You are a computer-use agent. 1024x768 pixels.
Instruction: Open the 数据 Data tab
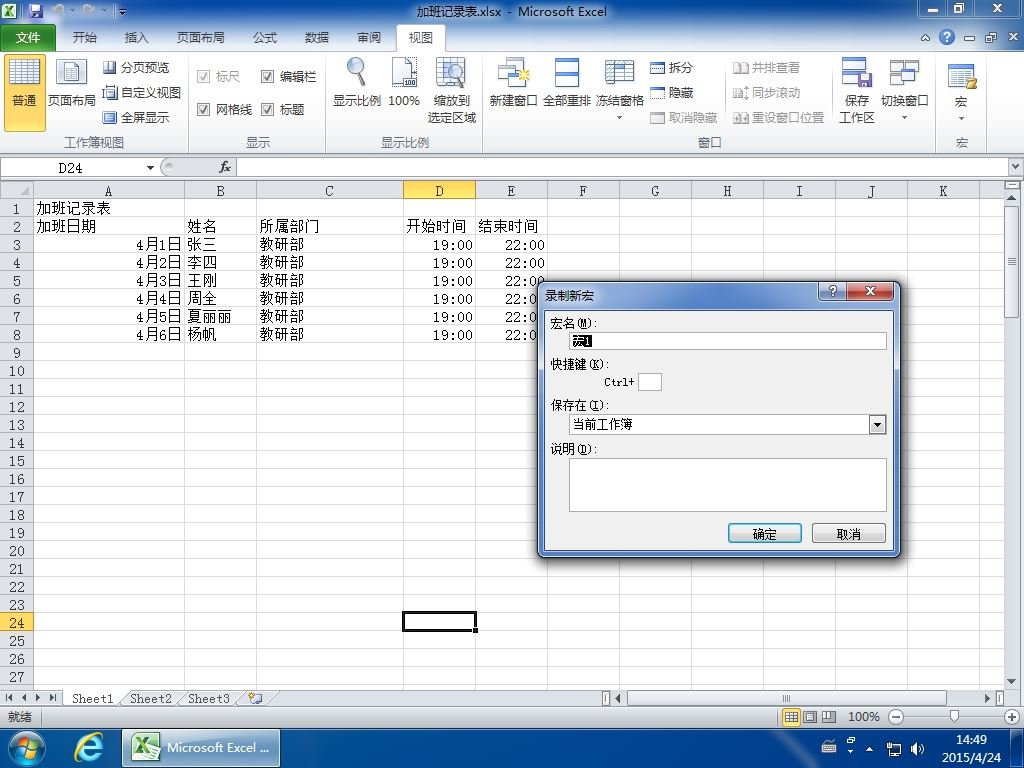(317, 37)
